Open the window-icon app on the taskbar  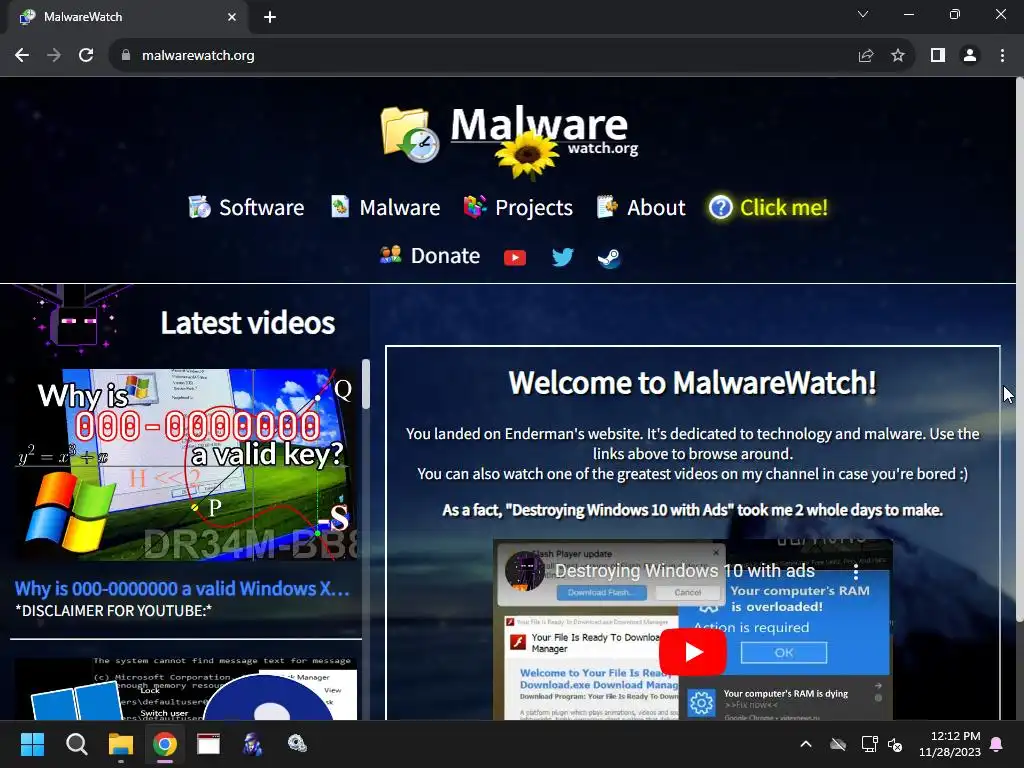pos(208,744)
